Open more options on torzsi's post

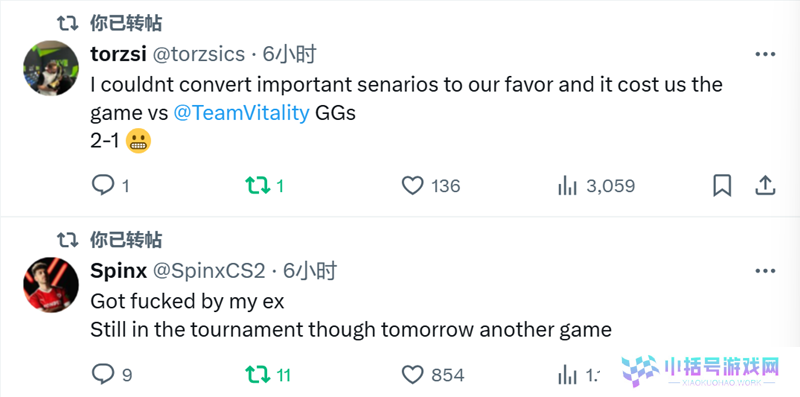pyautogui.click(x=765, y=55)
